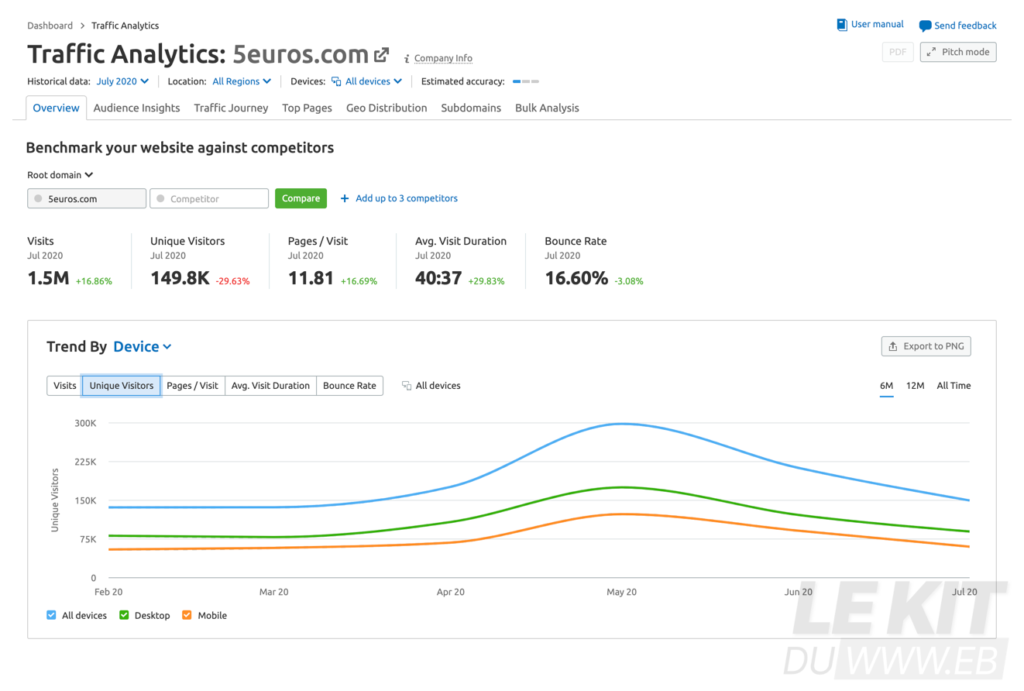1024x691 pixels.
Task: Click the Bounce Rate 16.60% value
Action: click(577, 278)
